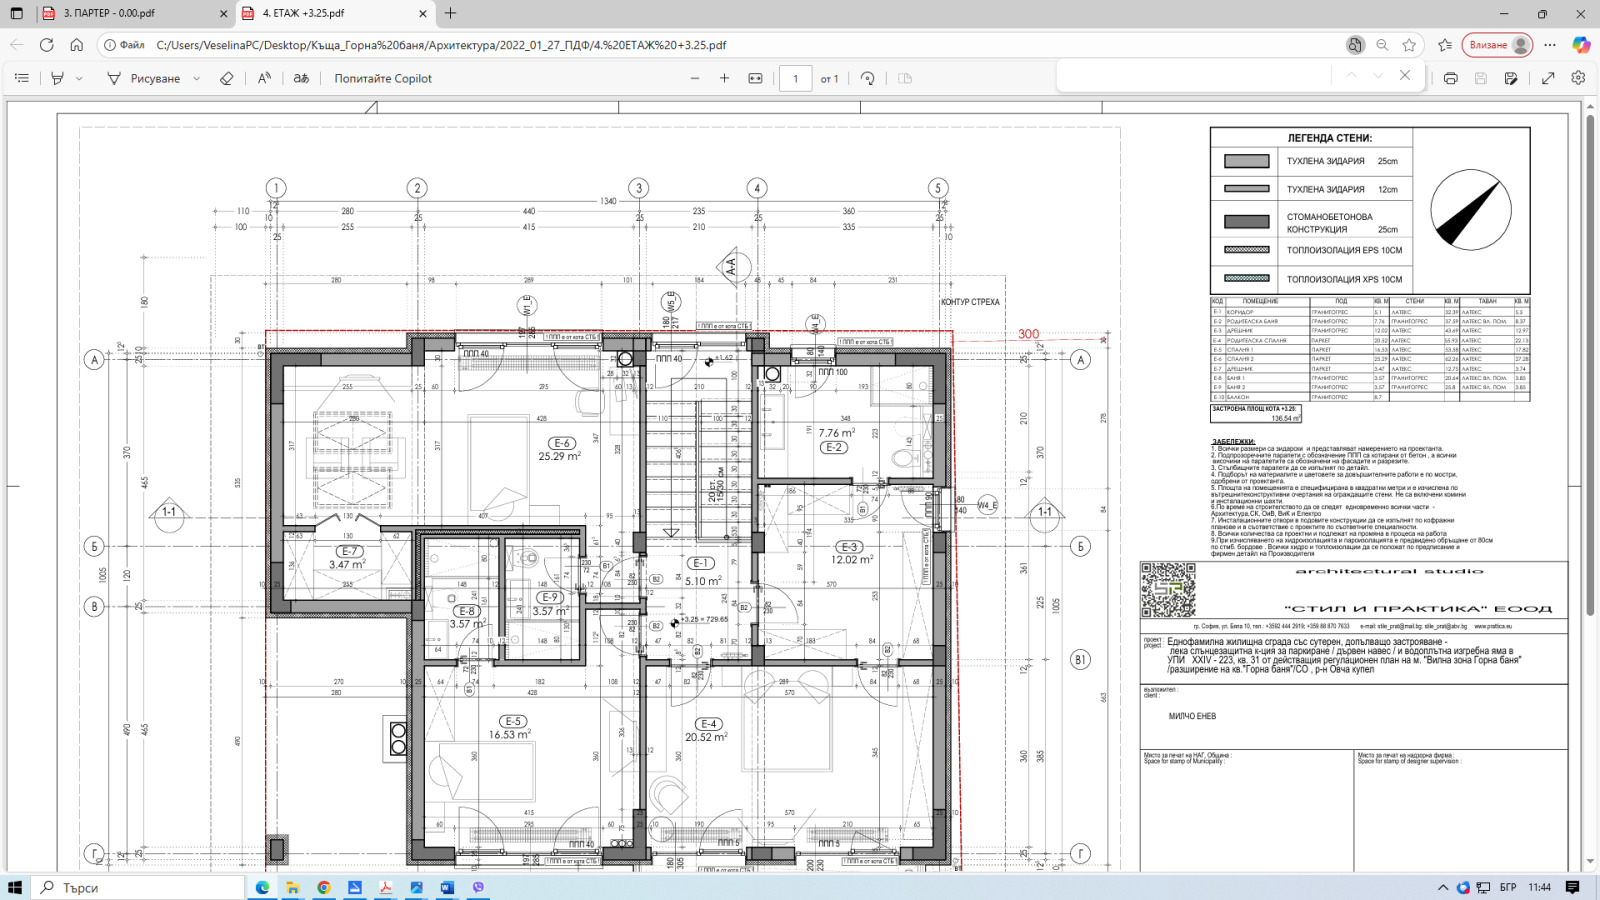Click the page number input field
The width and height of the screenshot is (1600, 900).
click(795, 78)
